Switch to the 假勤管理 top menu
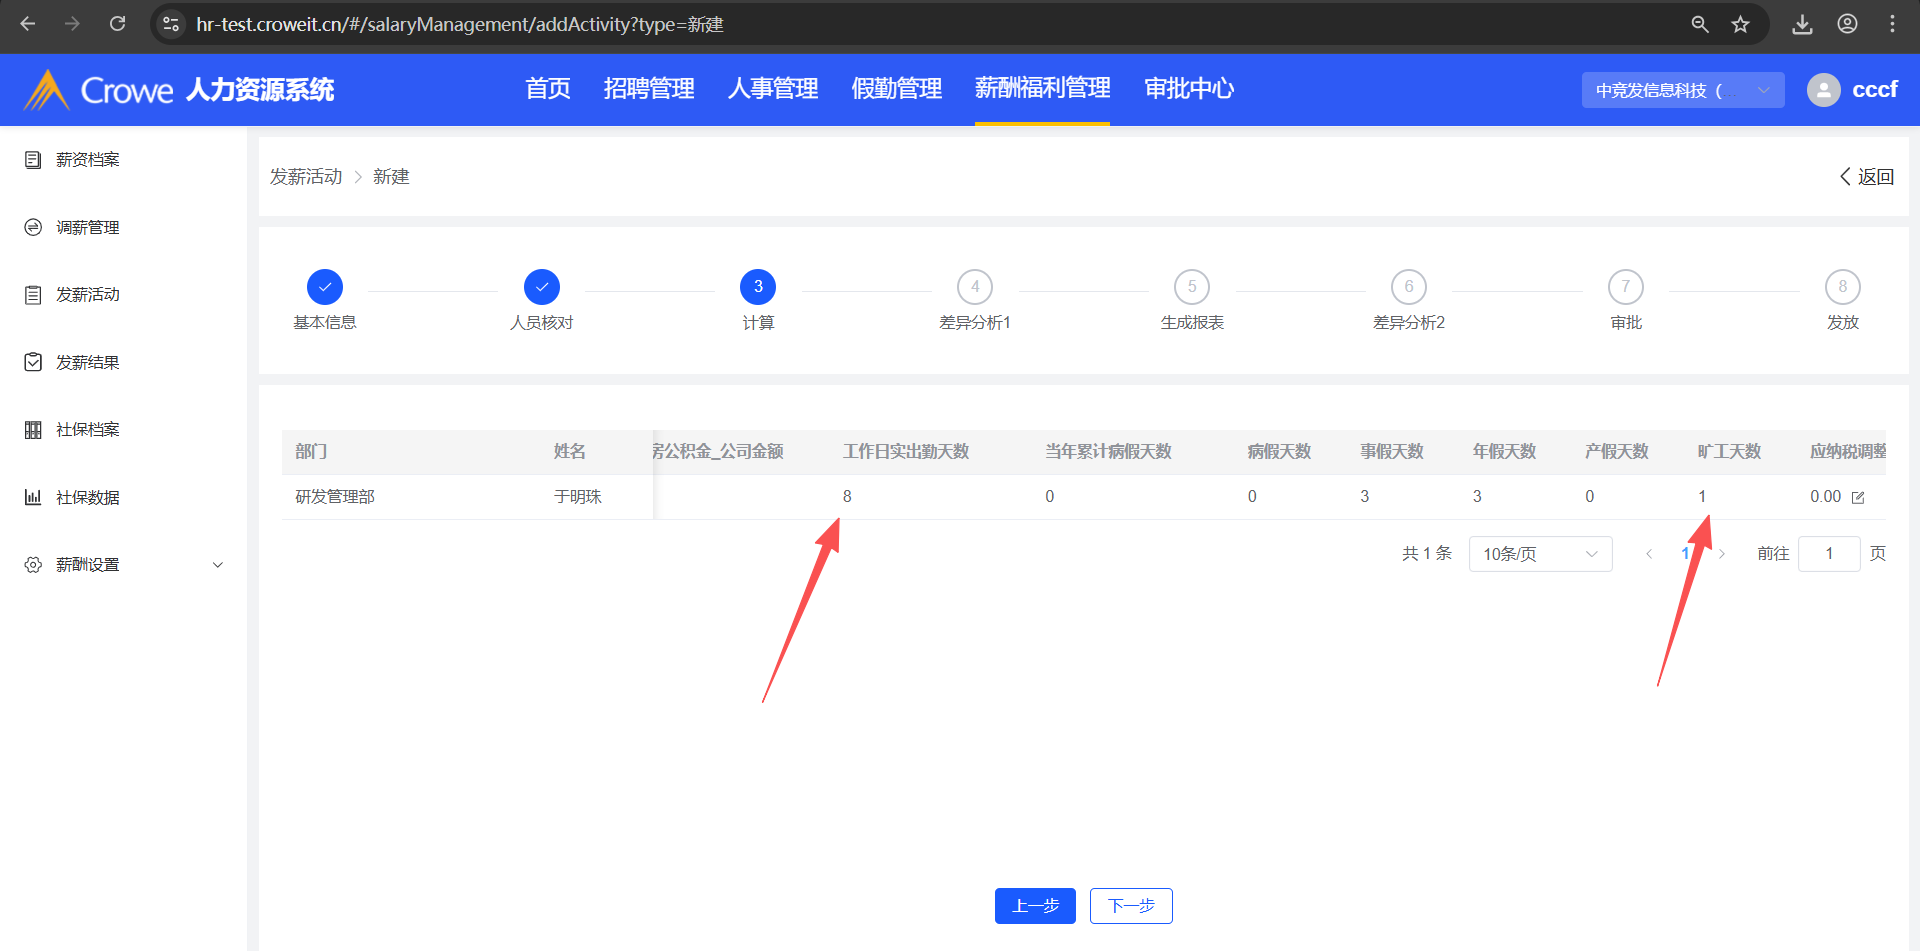Image resolution: width=1920 pixels, height=951 pixels. [x=896, y=89]
